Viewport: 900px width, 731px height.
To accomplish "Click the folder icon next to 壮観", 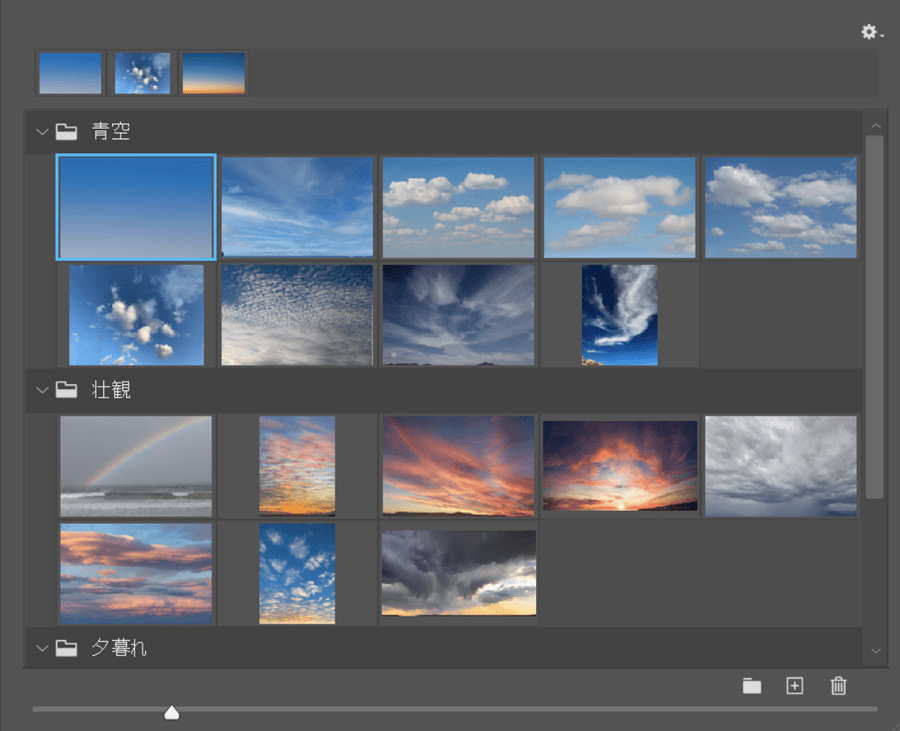I will tap(67, 390).
